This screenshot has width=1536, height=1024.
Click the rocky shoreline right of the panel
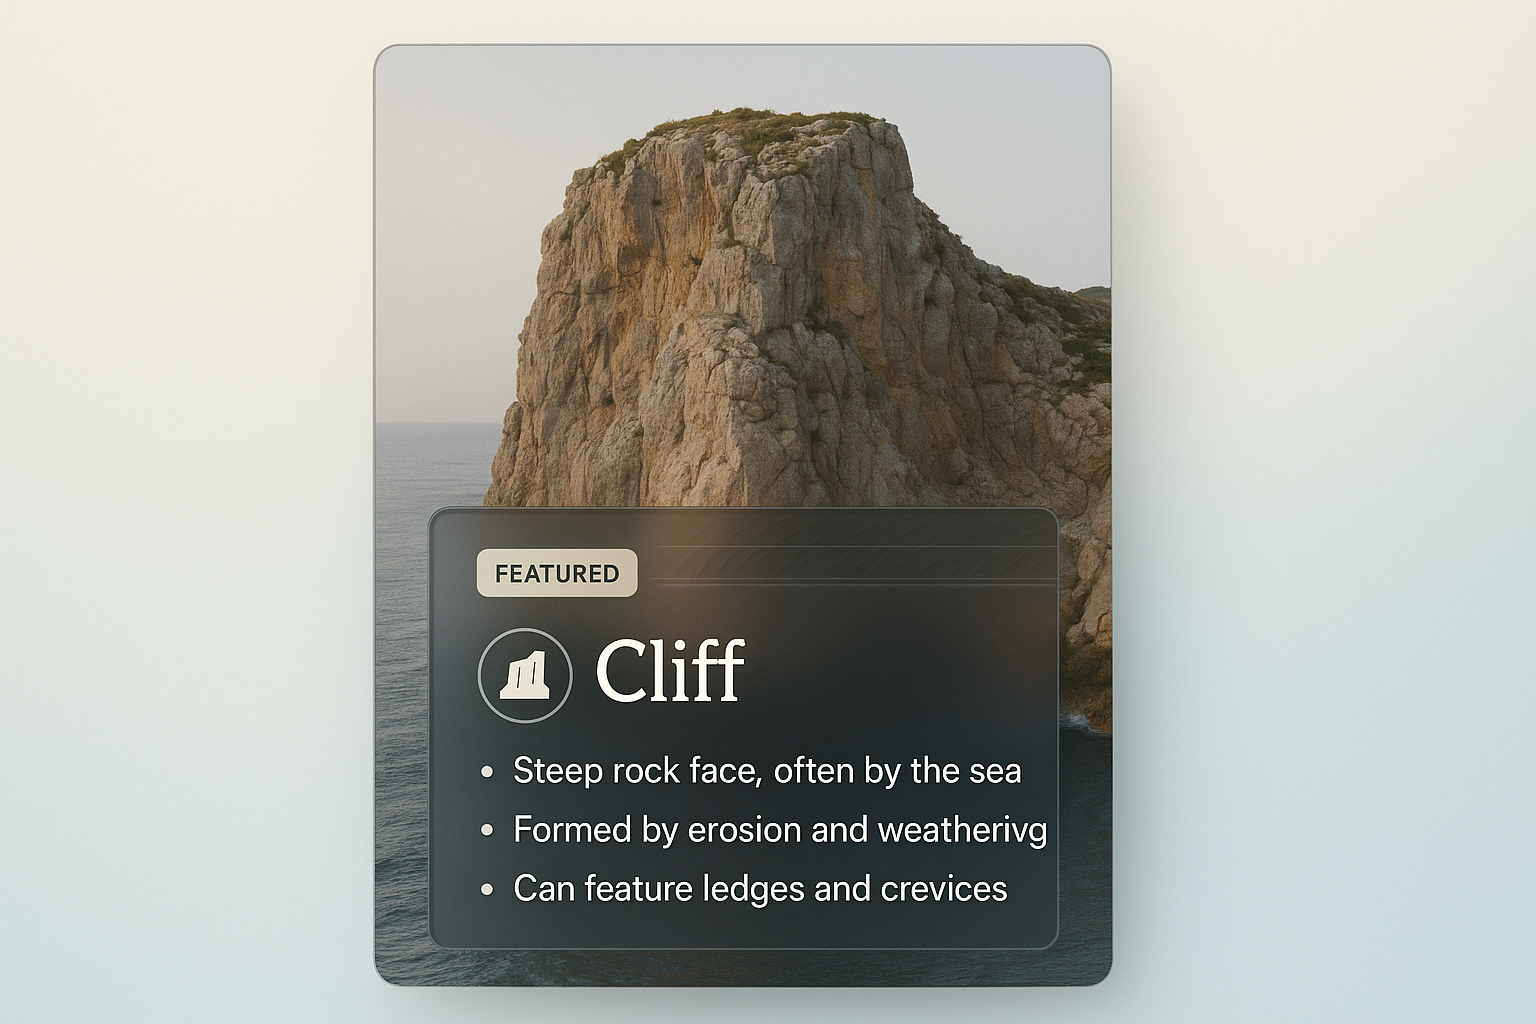[x=1085, y=620]
